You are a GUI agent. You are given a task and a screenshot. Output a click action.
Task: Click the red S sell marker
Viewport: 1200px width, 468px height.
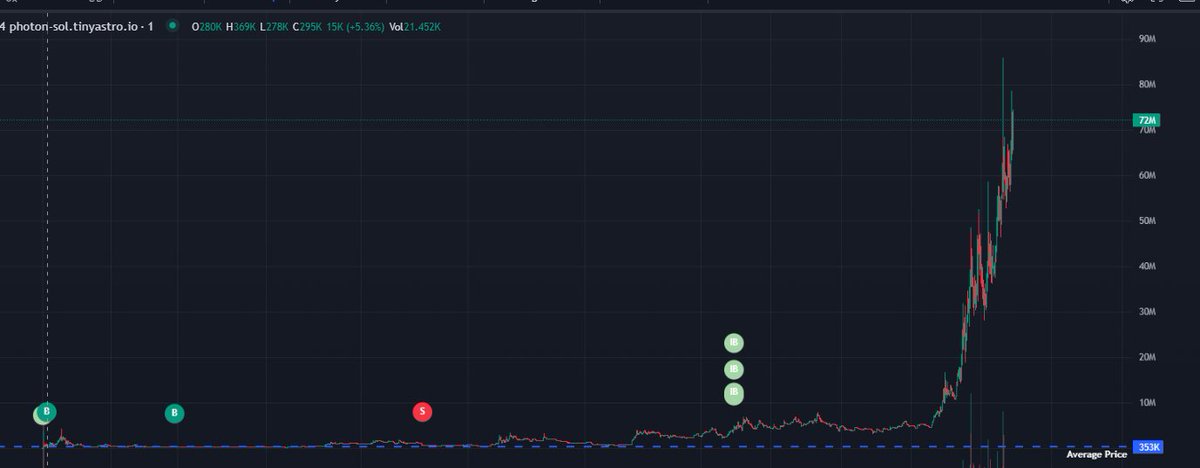click(x=422, y=411)
